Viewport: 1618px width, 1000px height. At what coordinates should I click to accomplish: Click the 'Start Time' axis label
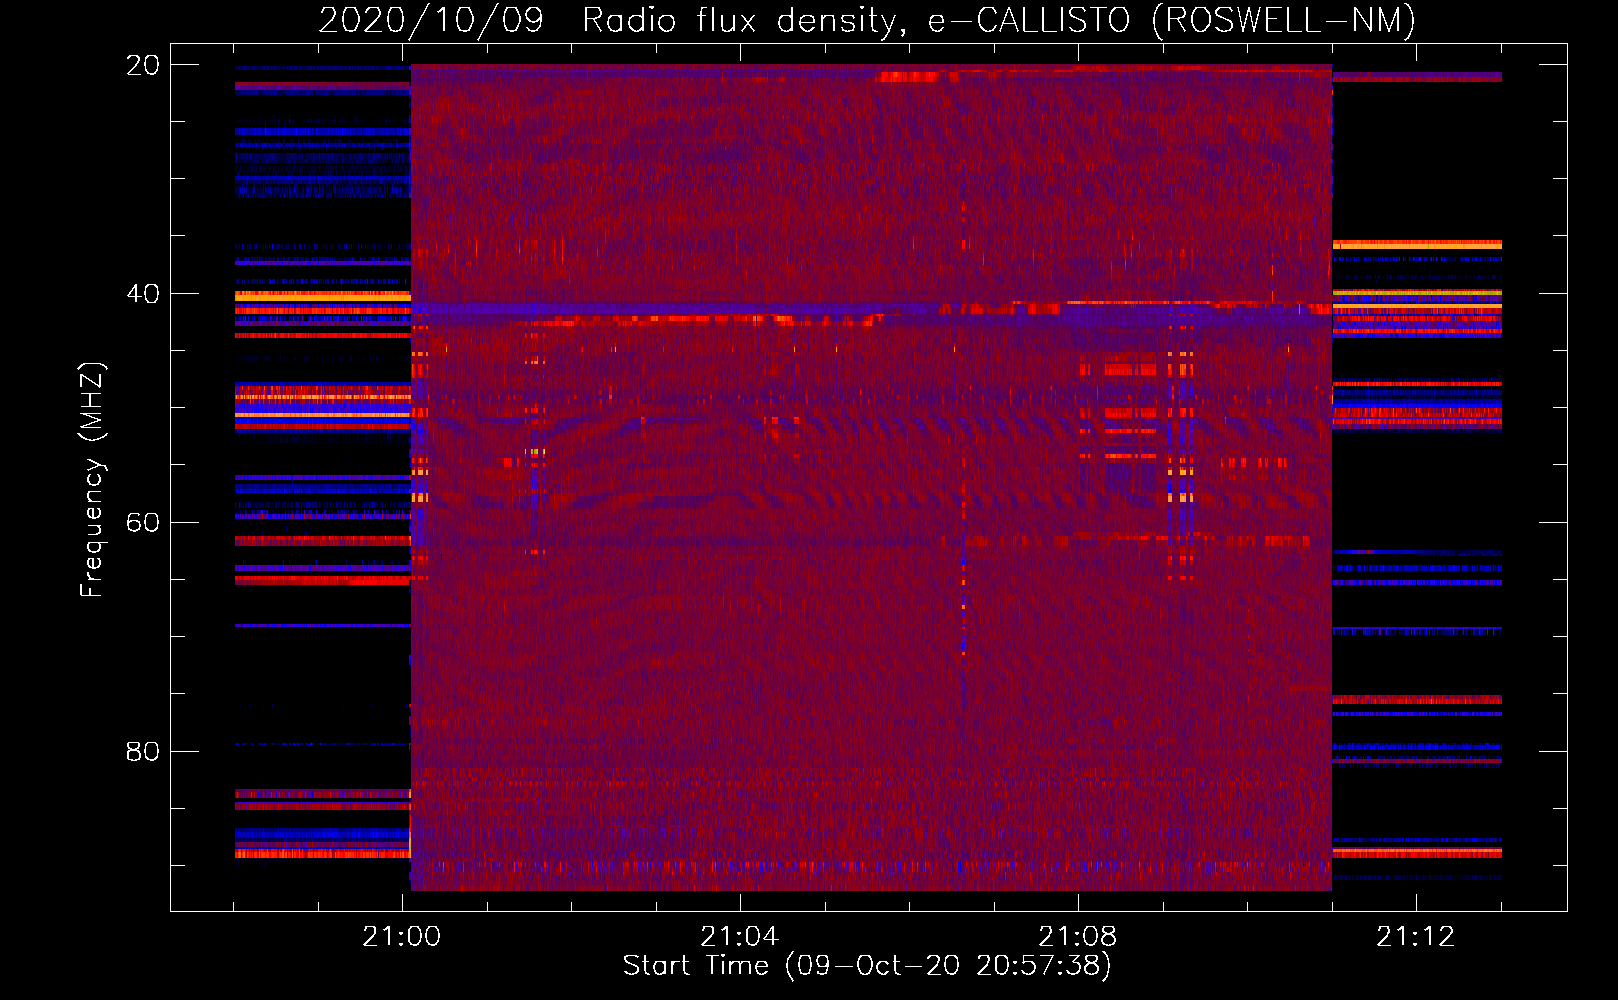(x=867, y=965)
